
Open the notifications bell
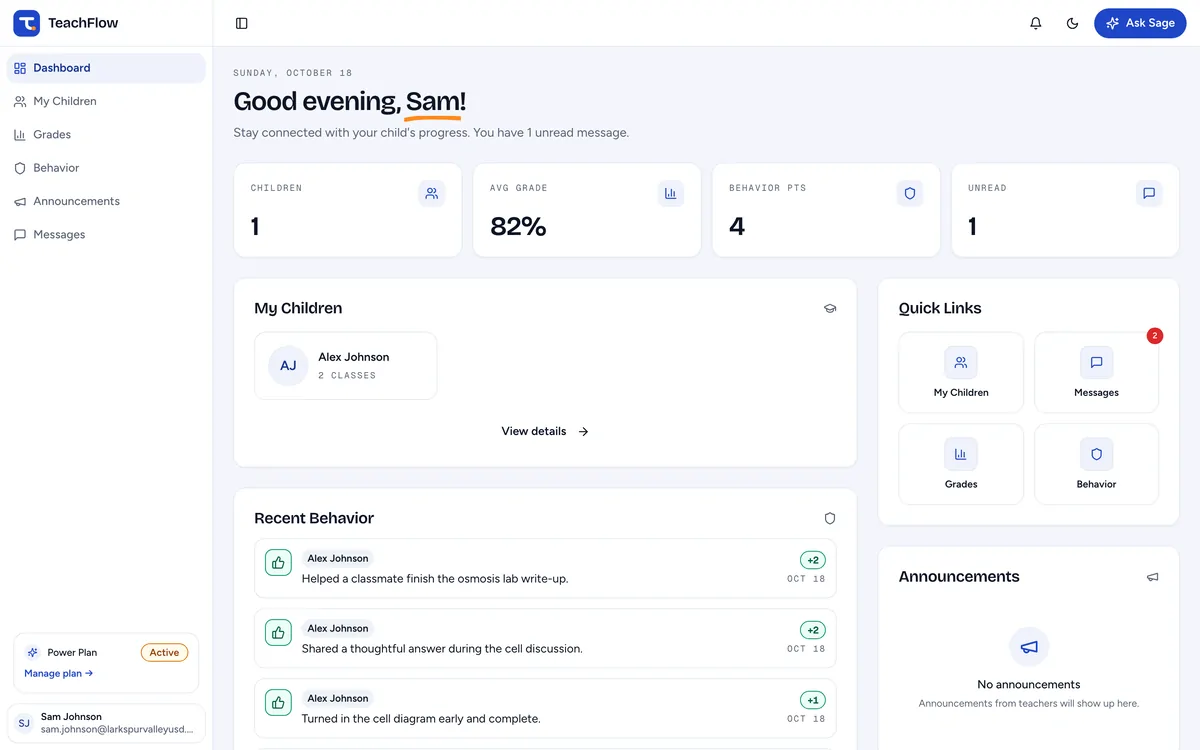pos(1036,23)
